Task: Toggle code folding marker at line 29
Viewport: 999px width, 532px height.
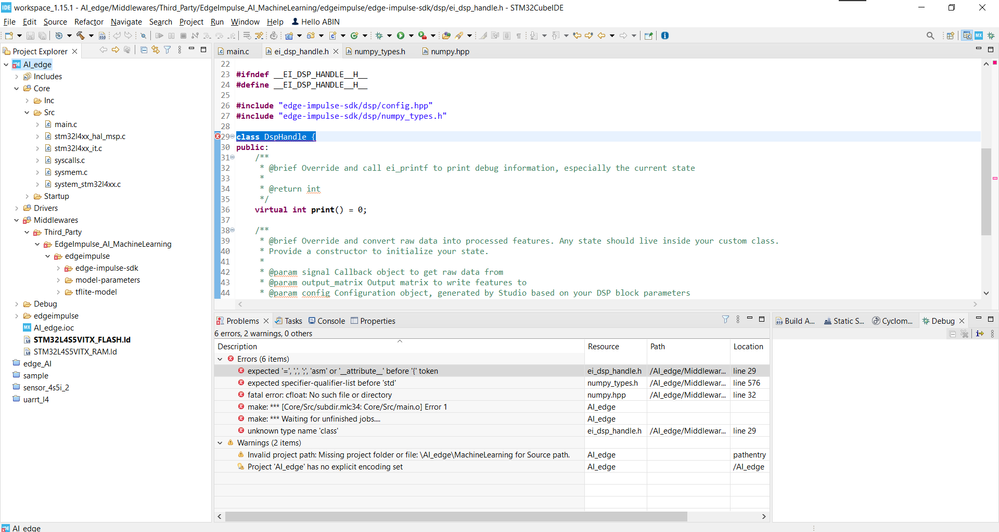Action: click(233, 136)
